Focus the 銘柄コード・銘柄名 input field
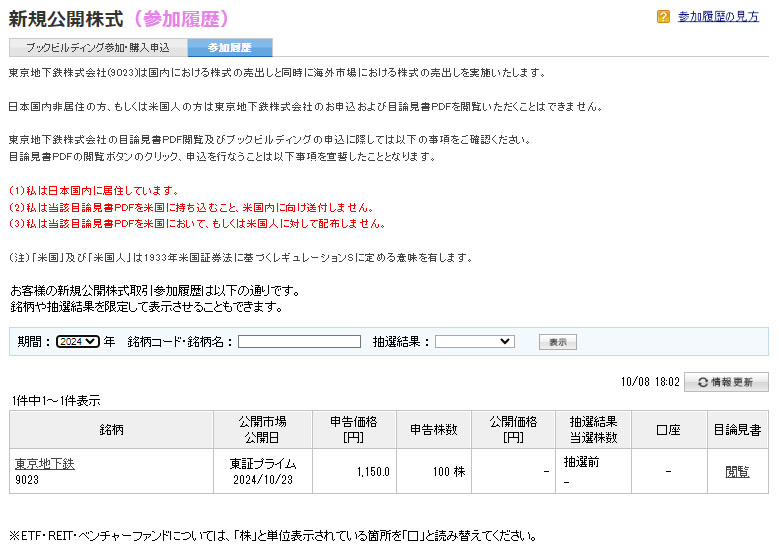Screen dimensions: 779x549 click(x=299, y=342)
